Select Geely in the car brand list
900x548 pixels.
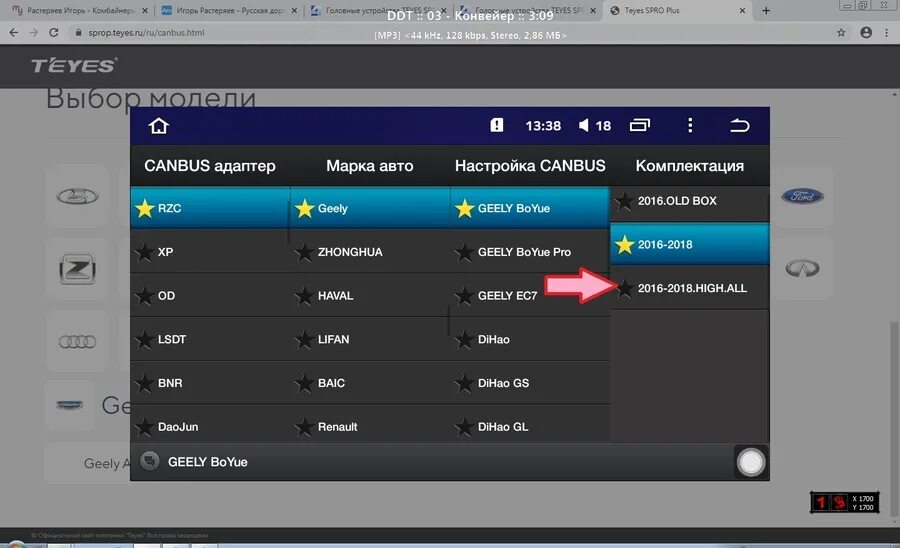(x=370, y=208)
